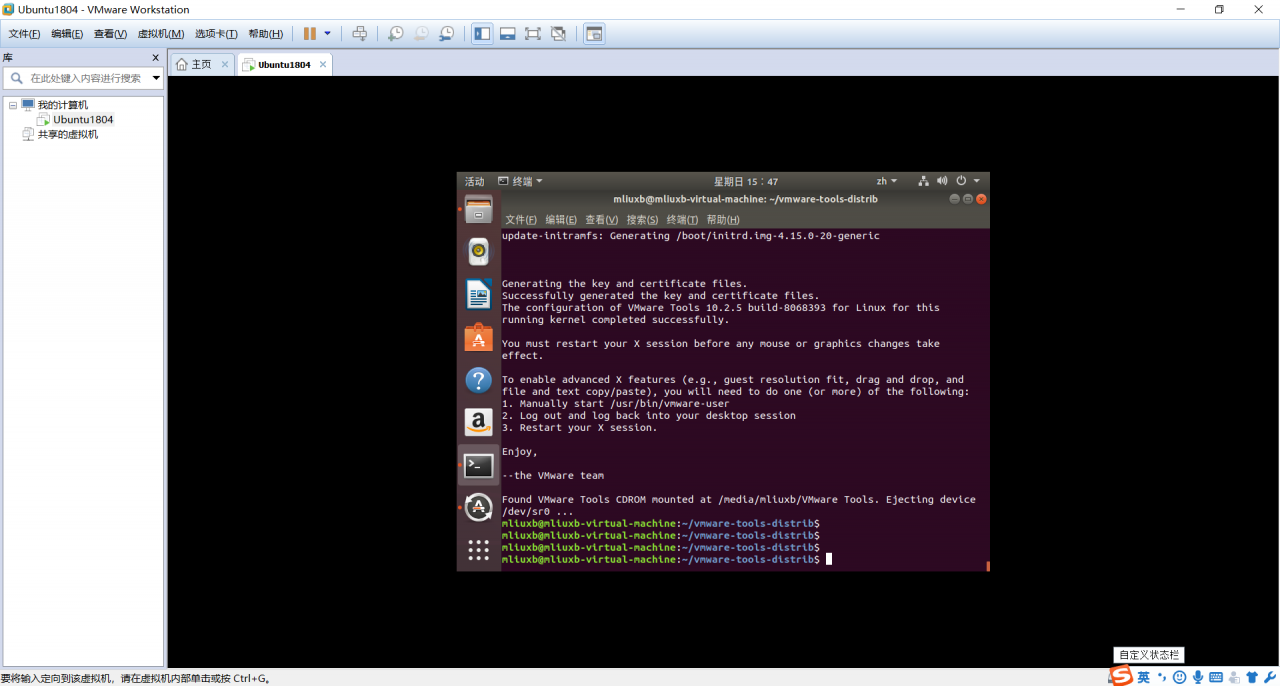Screen dimensions: 1280x686
Task: Close the 库 library panel
Action: tap(155, 58)
